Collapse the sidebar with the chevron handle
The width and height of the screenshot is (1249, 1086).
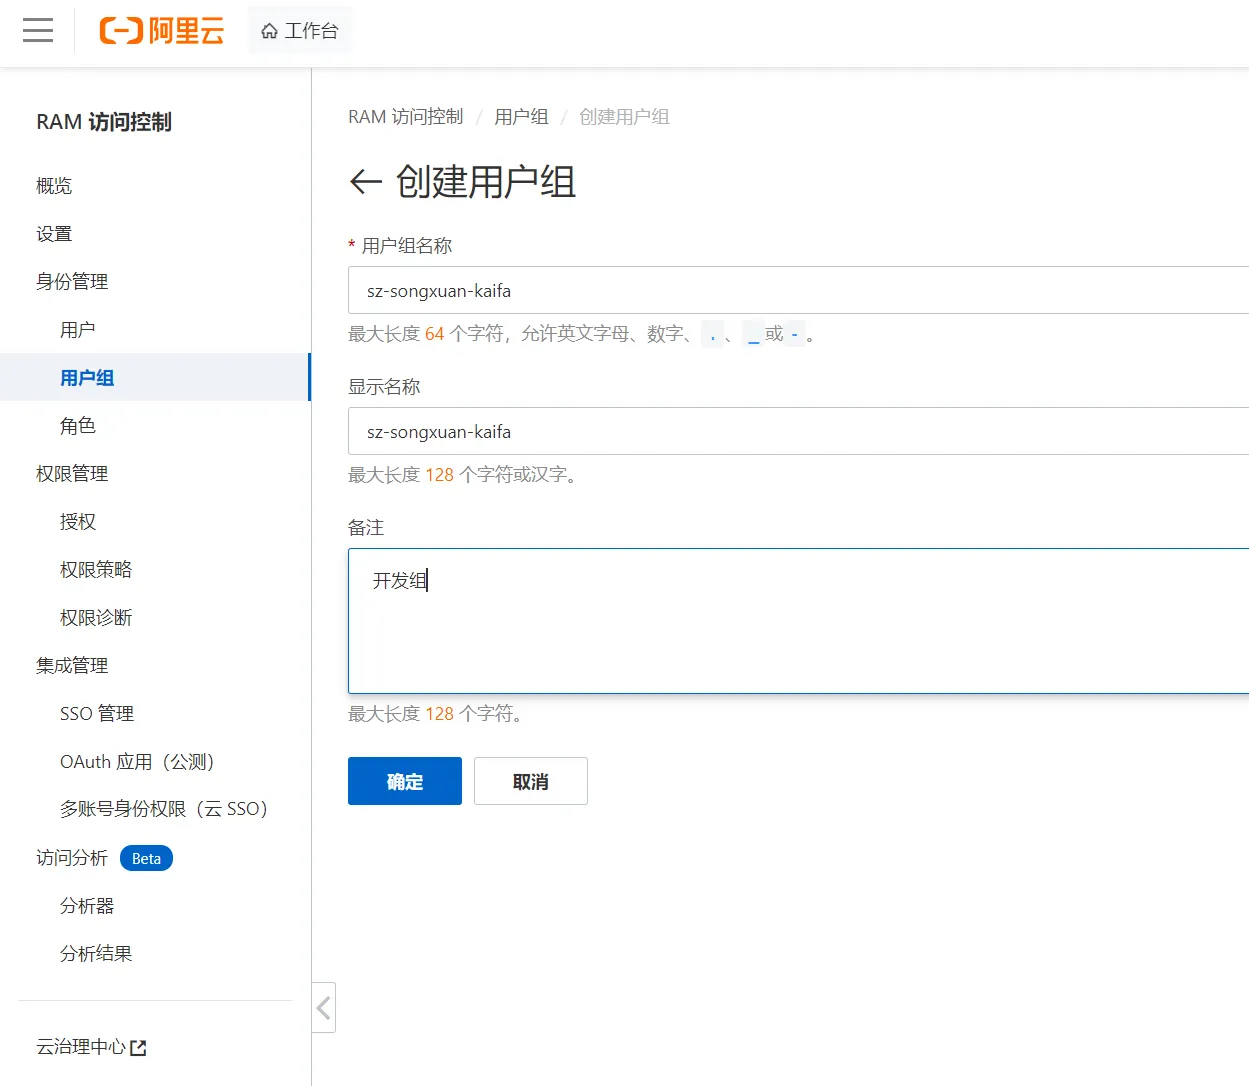point(323,1007)
